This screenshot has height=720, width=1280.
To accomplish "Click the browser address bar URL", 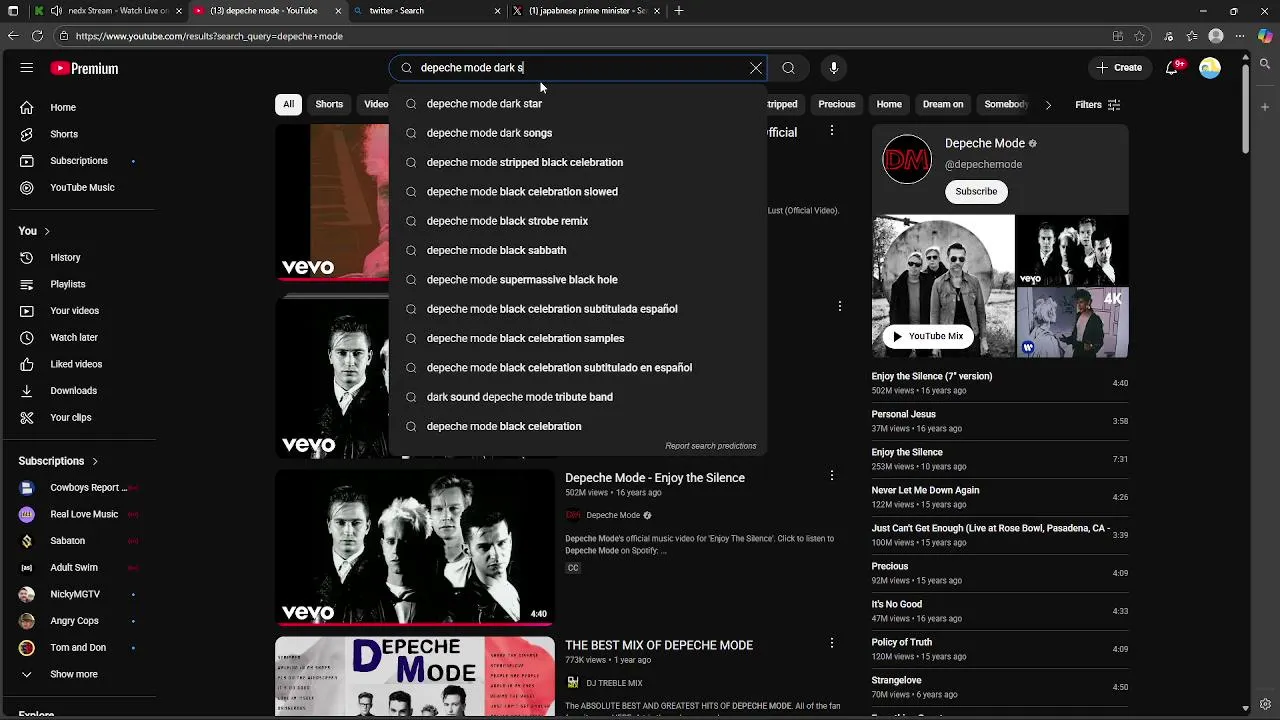I will pyautogui.click(x=209, y=36).
